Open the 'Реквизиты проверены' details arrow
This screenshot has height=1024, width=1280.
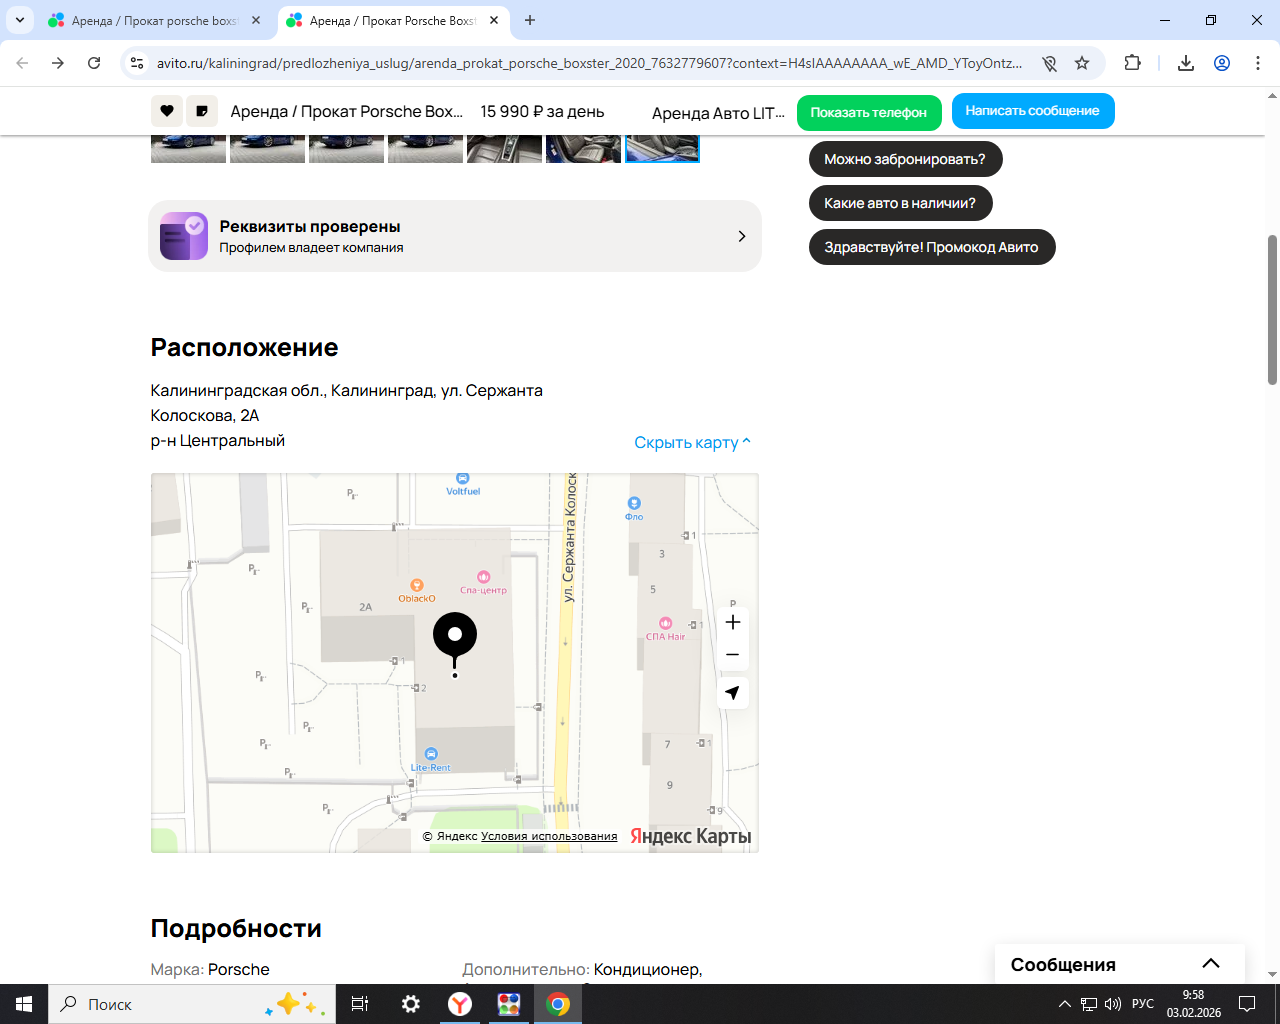pyautogui.click(x=741, y=236)
